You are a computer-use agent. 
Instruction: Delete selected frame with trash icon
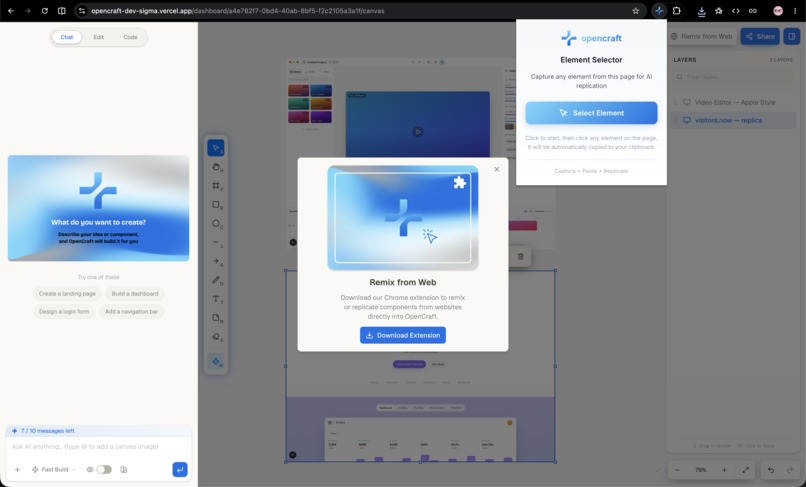pos(520,256)
